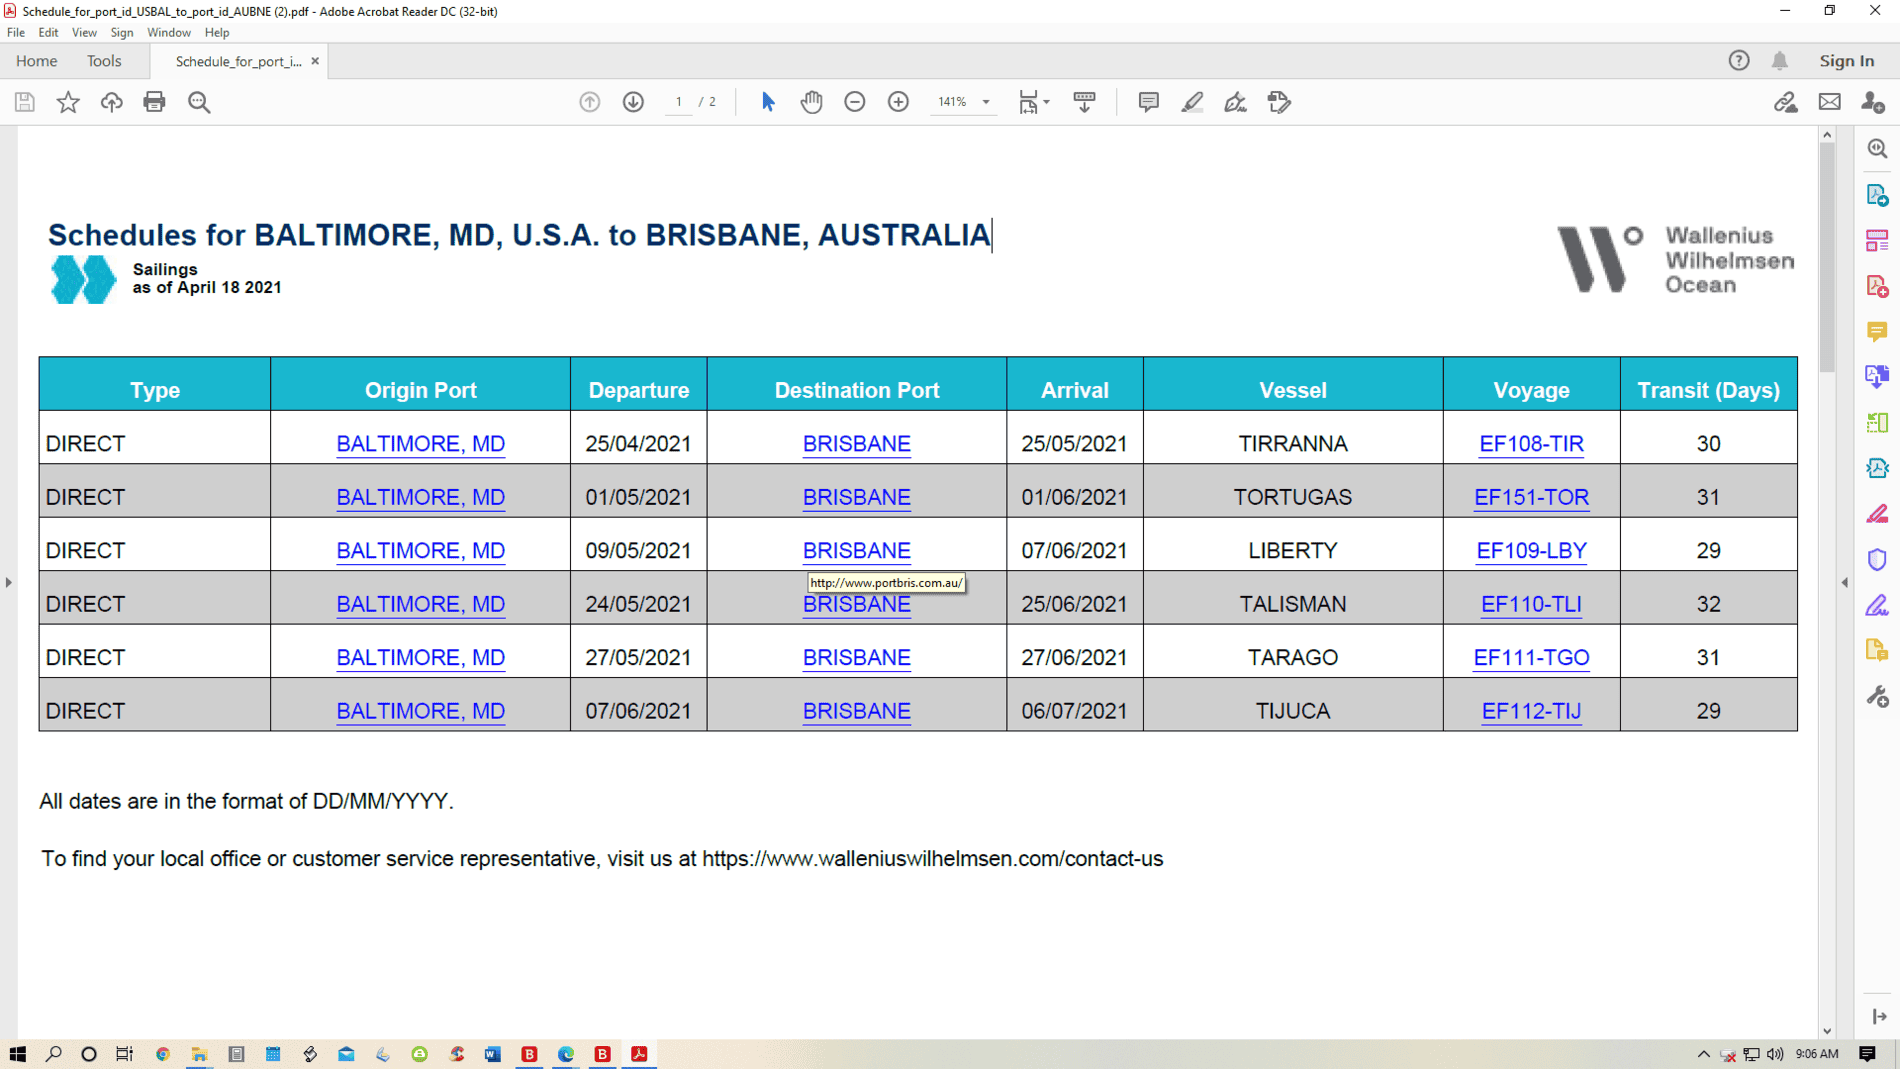The image size is (1900, 1069).
Task: Activate the hand pan tool
Action: pos(811,102)
